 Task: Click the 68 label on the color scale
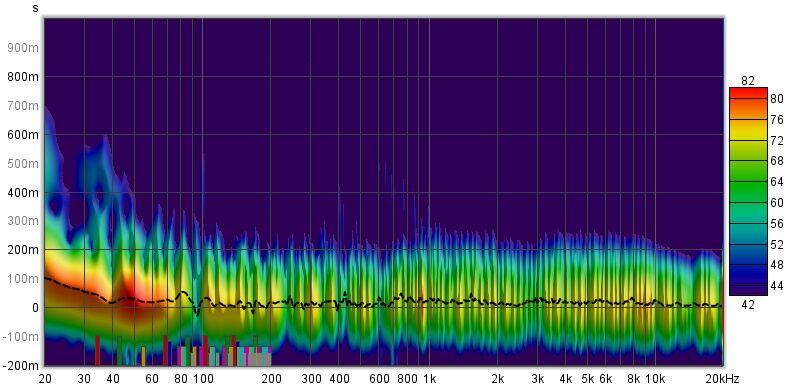point(776,161)
